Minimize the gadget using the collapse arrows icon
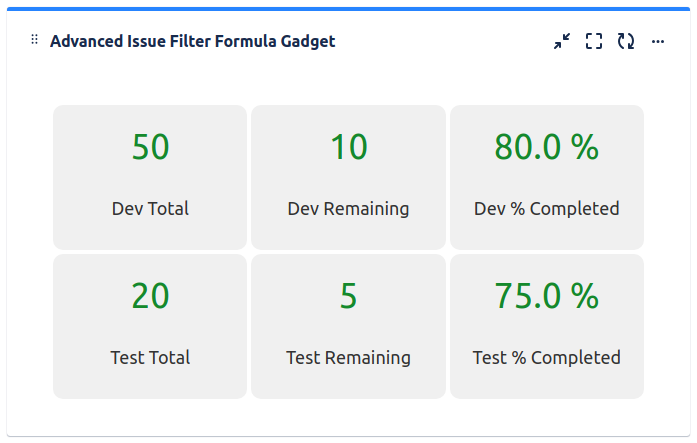Image resolution: width=697 pixels, height=443 pixels. point(562,41)
